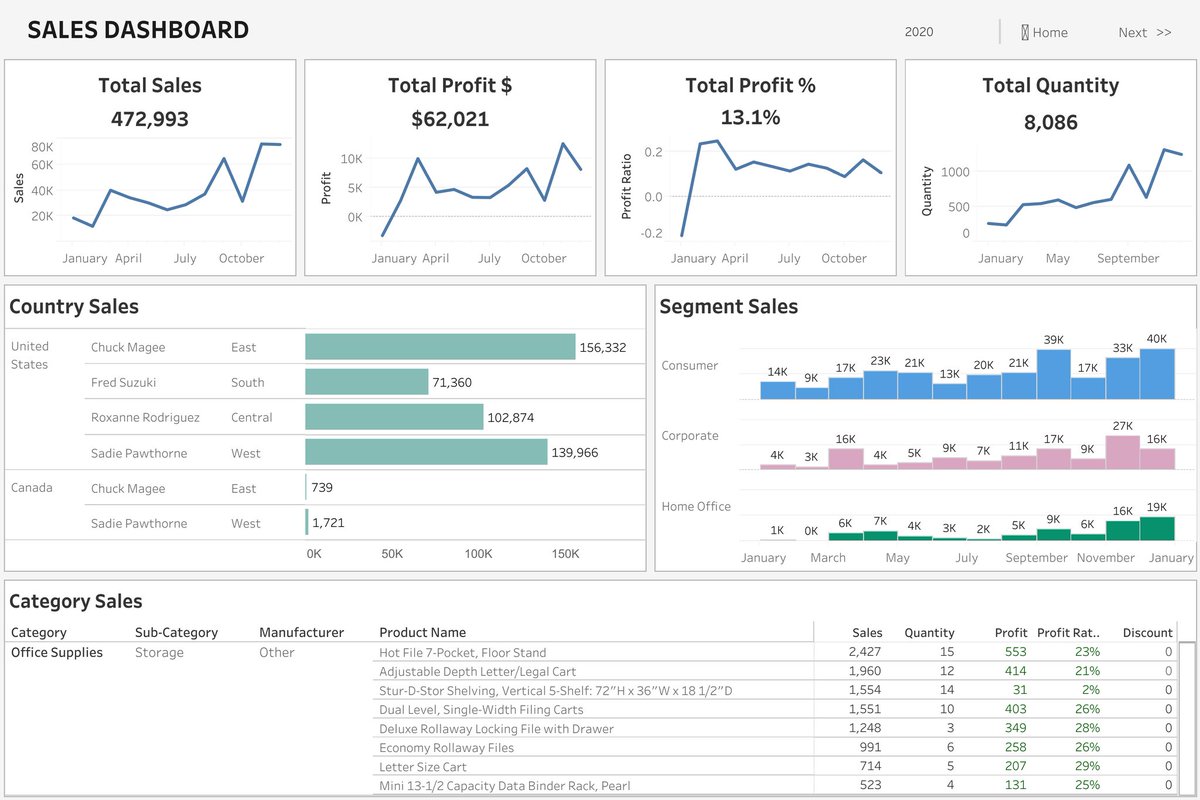Select the Consumer 40K bar
This screenshot has width=1200, height=800.
pyautogui.click(x=1157, y=373)
